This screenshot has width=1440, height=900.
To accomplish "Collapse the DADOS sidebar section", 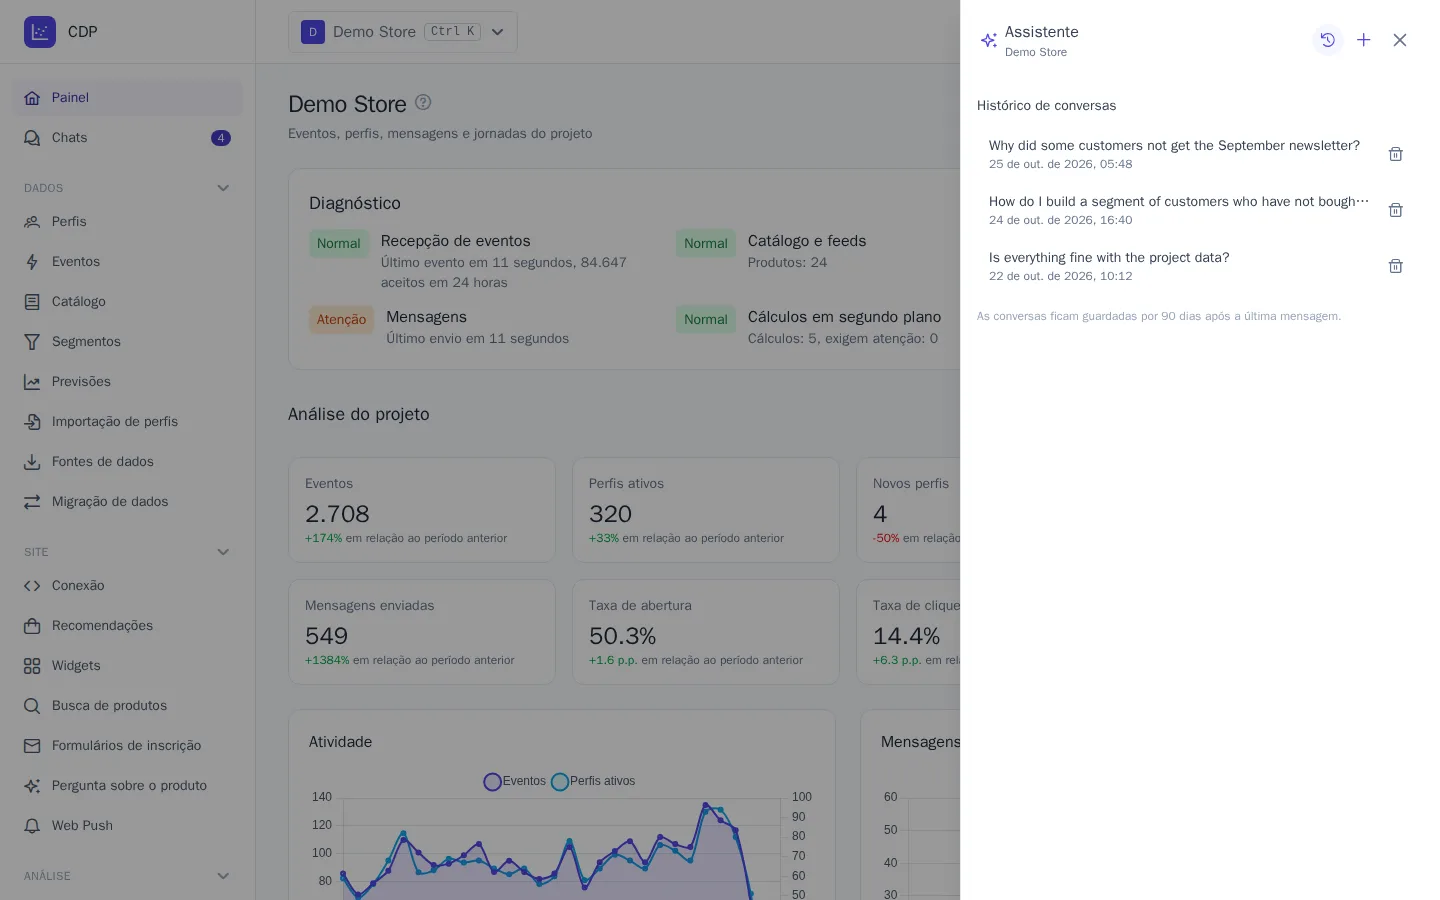I will [223, 188].
